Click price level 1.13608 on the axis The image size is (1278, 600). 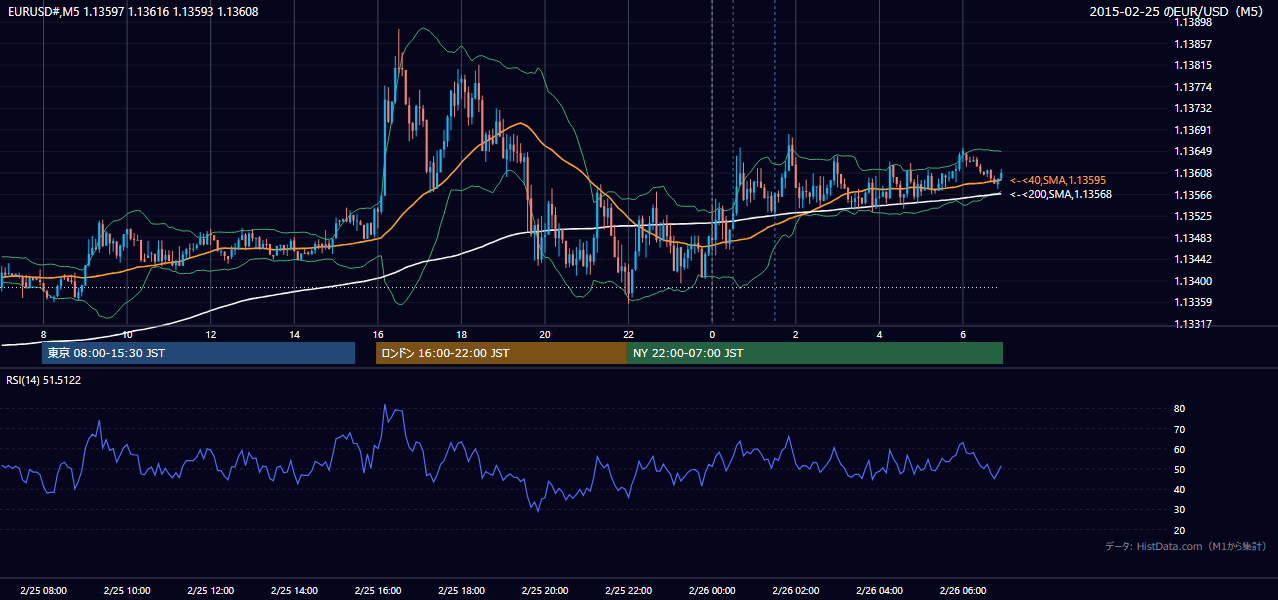click(1193, 173)
